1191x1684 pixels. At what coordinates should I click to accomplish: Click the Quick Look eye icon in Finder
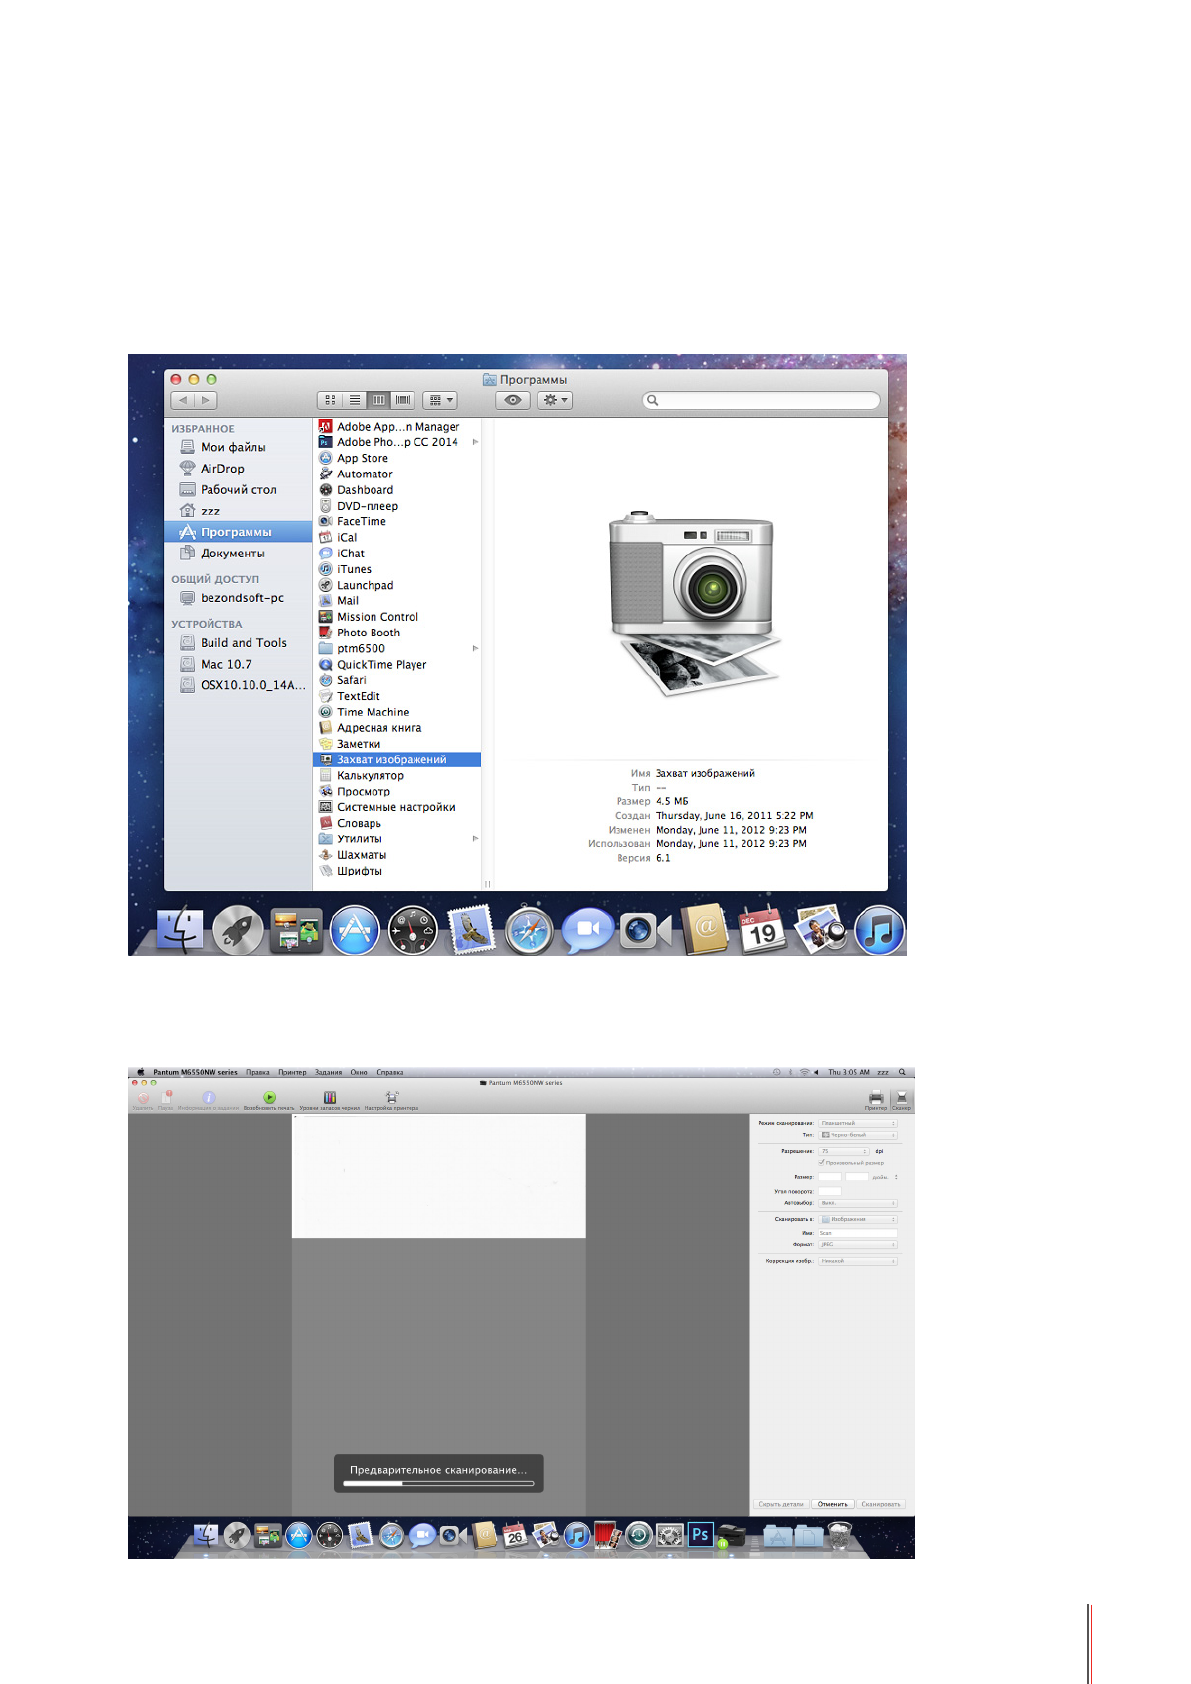coord(513,400)
